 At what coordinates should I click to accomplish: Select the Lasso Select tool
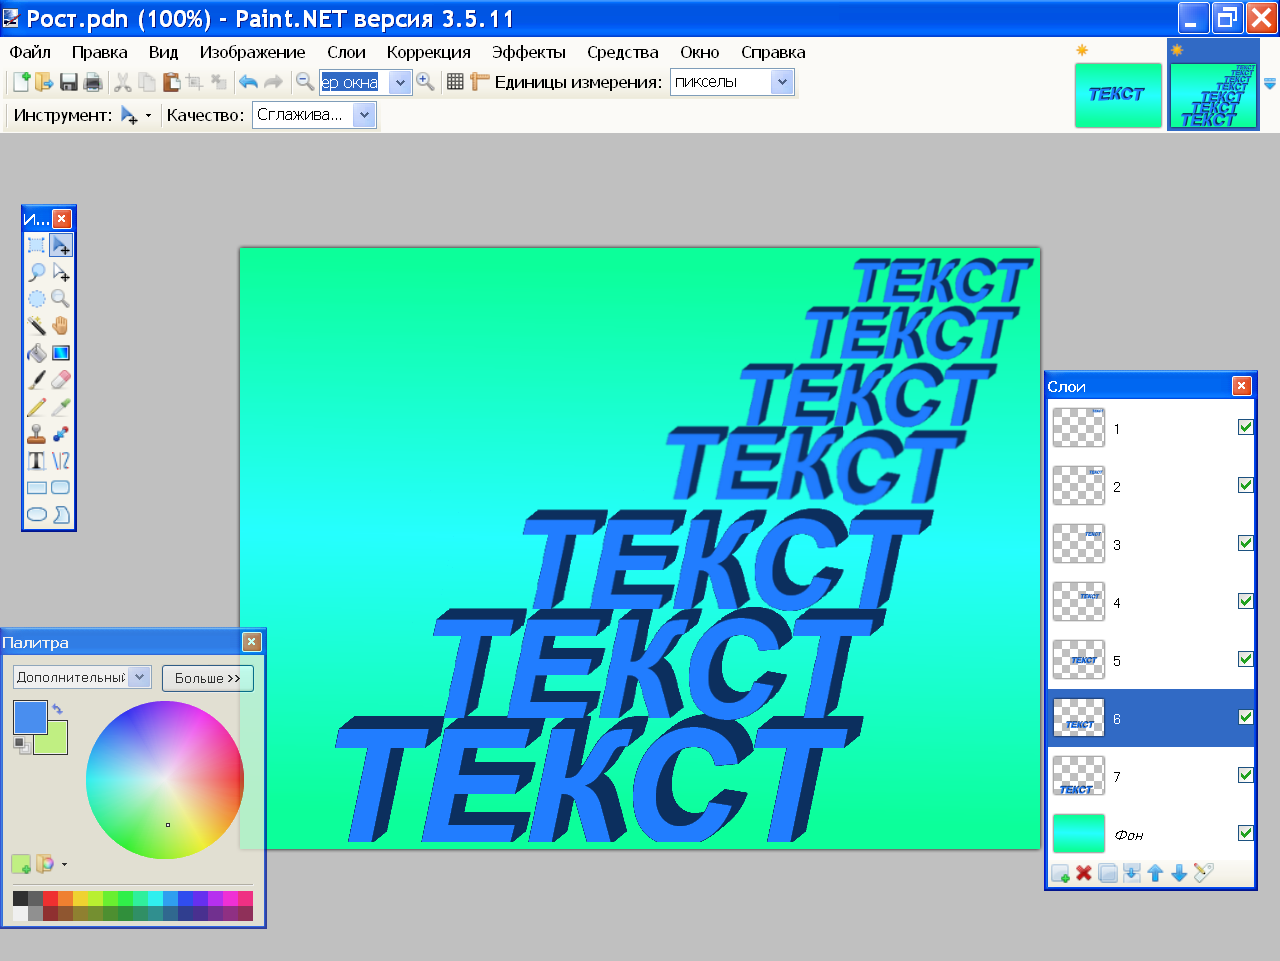(36, 272)
